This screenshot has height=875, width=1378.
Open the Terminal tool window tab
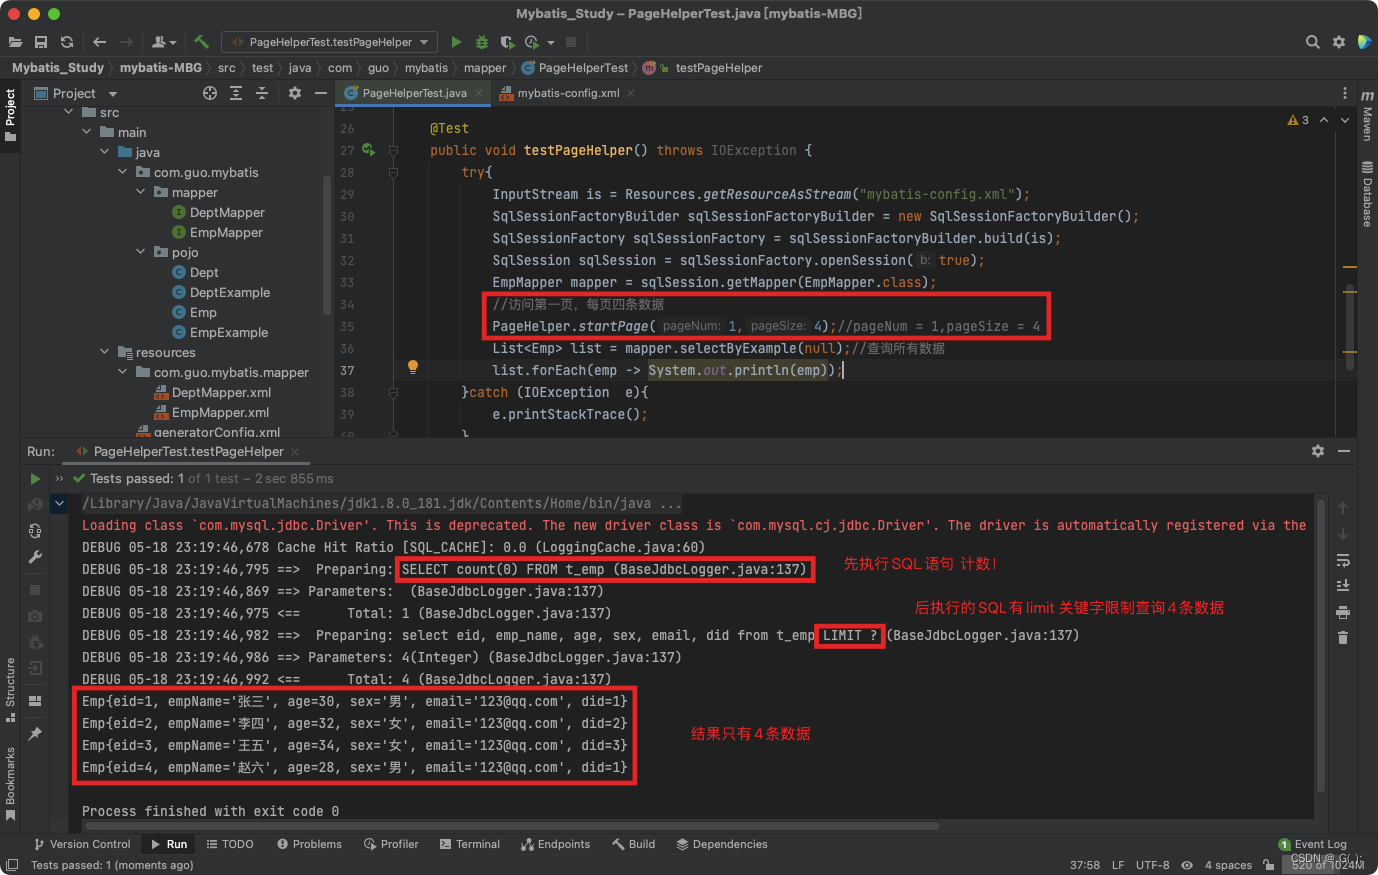tap(470, 844)
